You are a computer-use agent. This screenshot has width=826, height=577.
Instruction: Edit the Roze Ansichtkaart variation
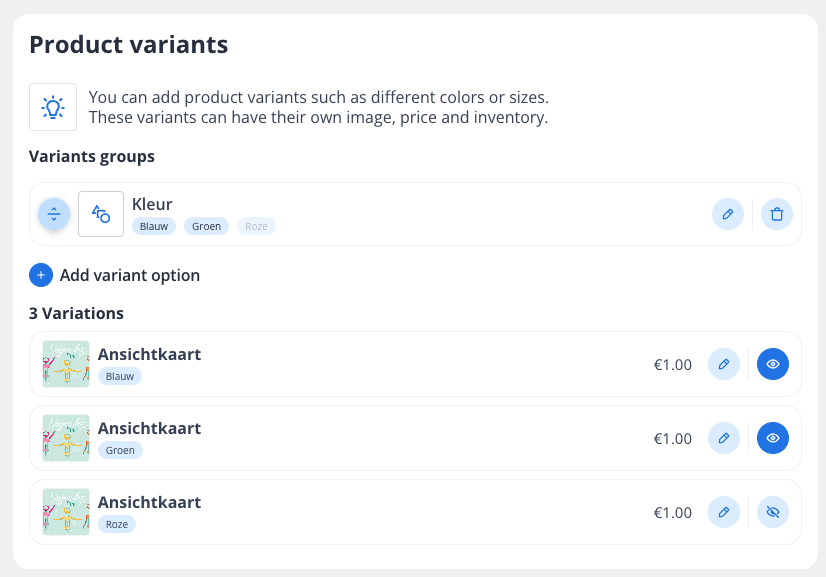[x=724, y=512]
